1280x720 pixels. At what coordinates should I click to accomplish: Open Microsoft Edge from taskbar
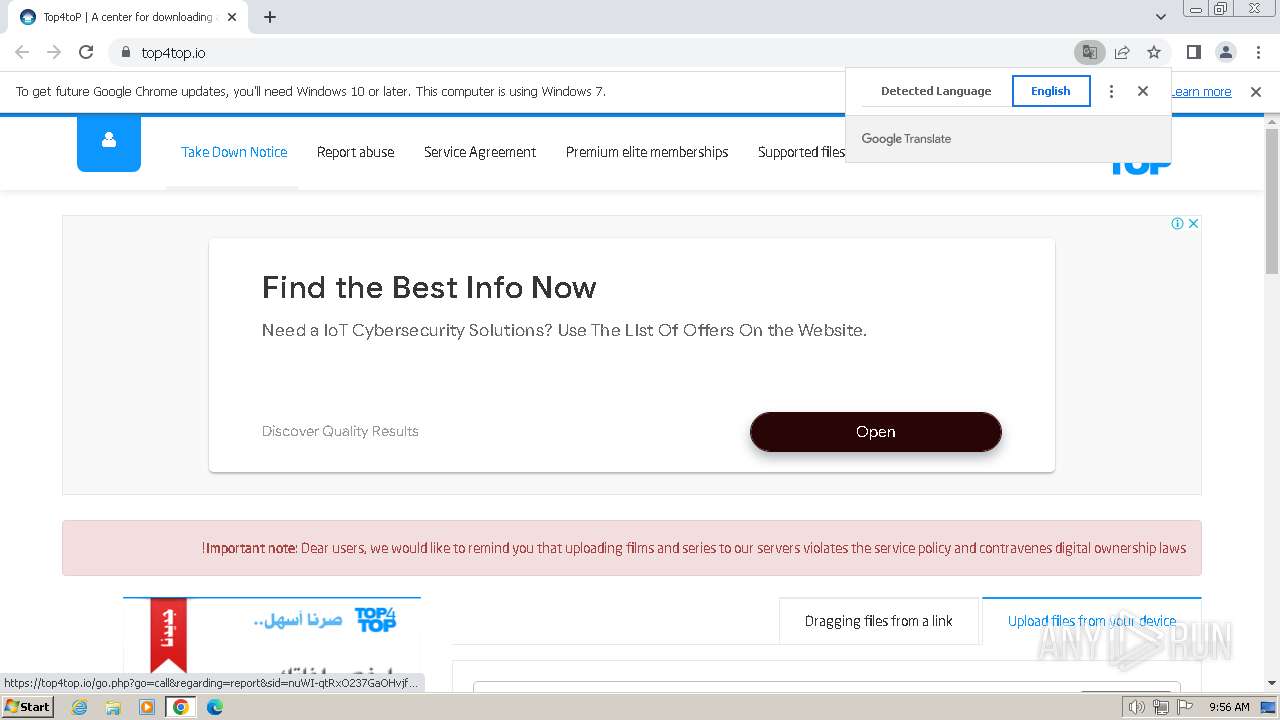coord(214,707)
